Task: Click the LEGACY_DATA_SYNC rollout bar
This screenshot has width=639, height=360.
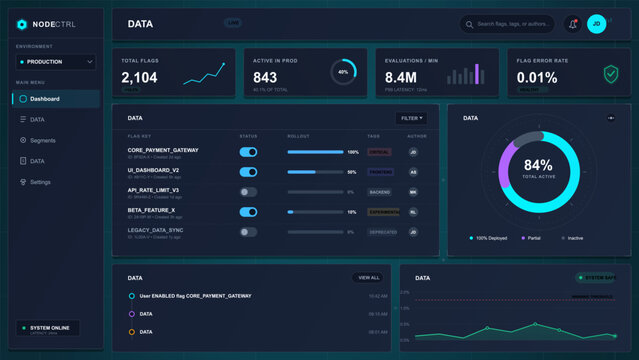Action: click(315, 232)
